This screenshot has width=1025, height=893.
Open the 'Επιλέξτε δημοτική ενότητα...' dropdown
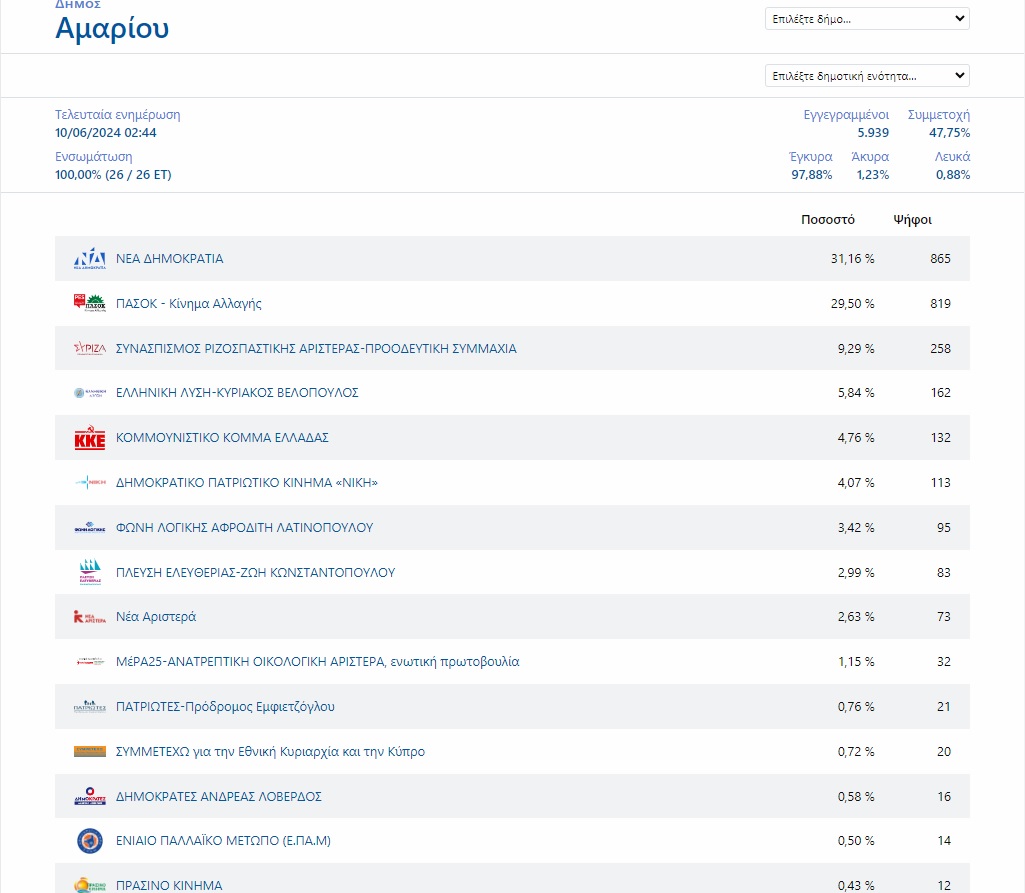click(867, 76)
